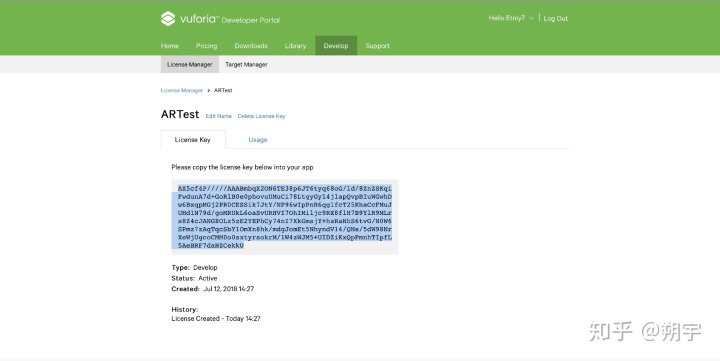Open the Support menu item
The image size is (720, 361).
(377, 46)
